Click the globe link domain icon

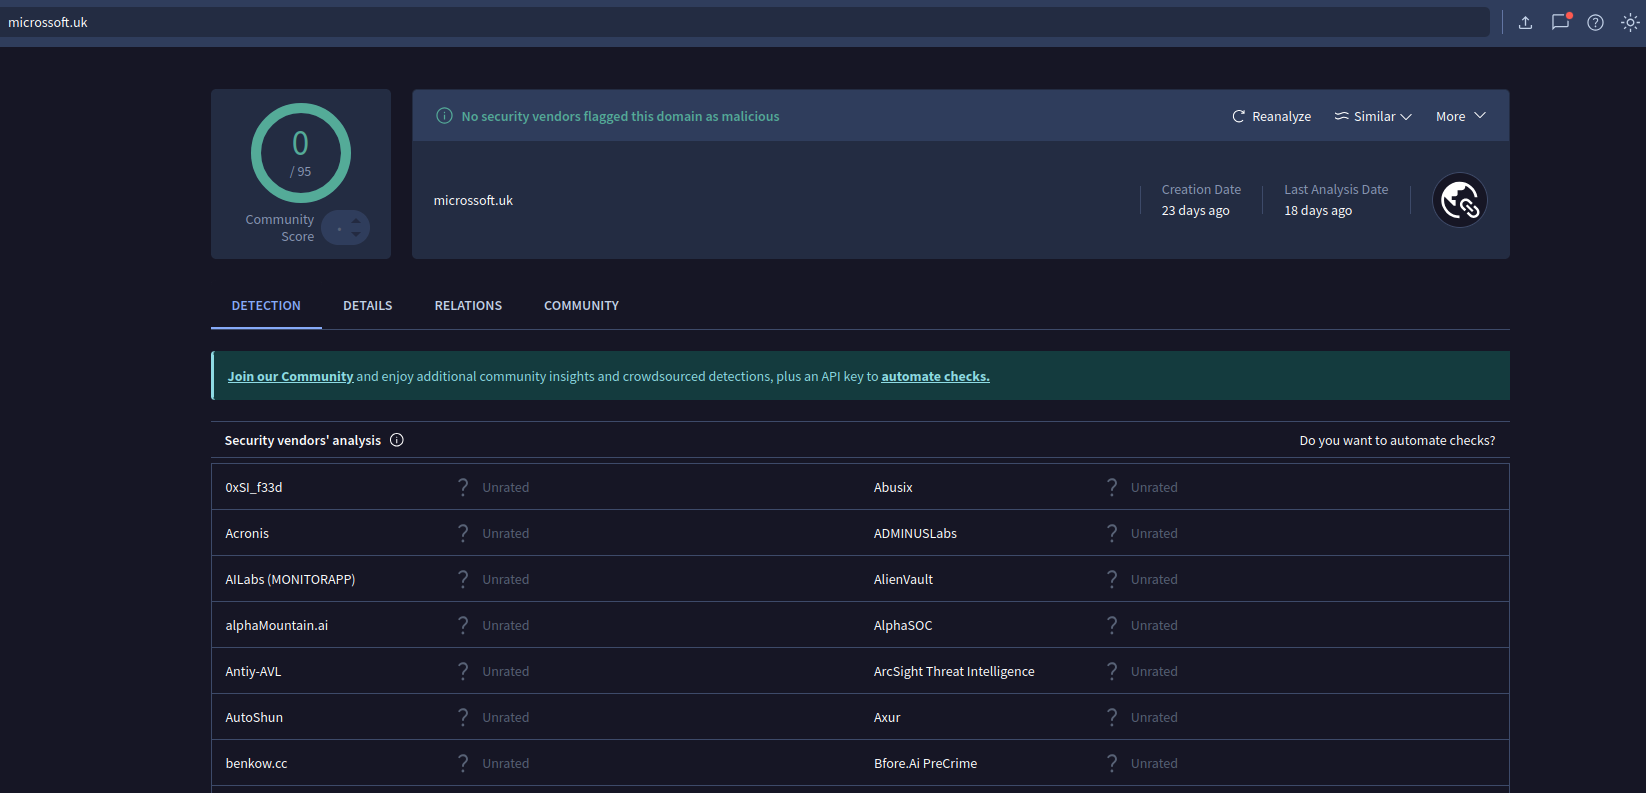coord(1460,200)
